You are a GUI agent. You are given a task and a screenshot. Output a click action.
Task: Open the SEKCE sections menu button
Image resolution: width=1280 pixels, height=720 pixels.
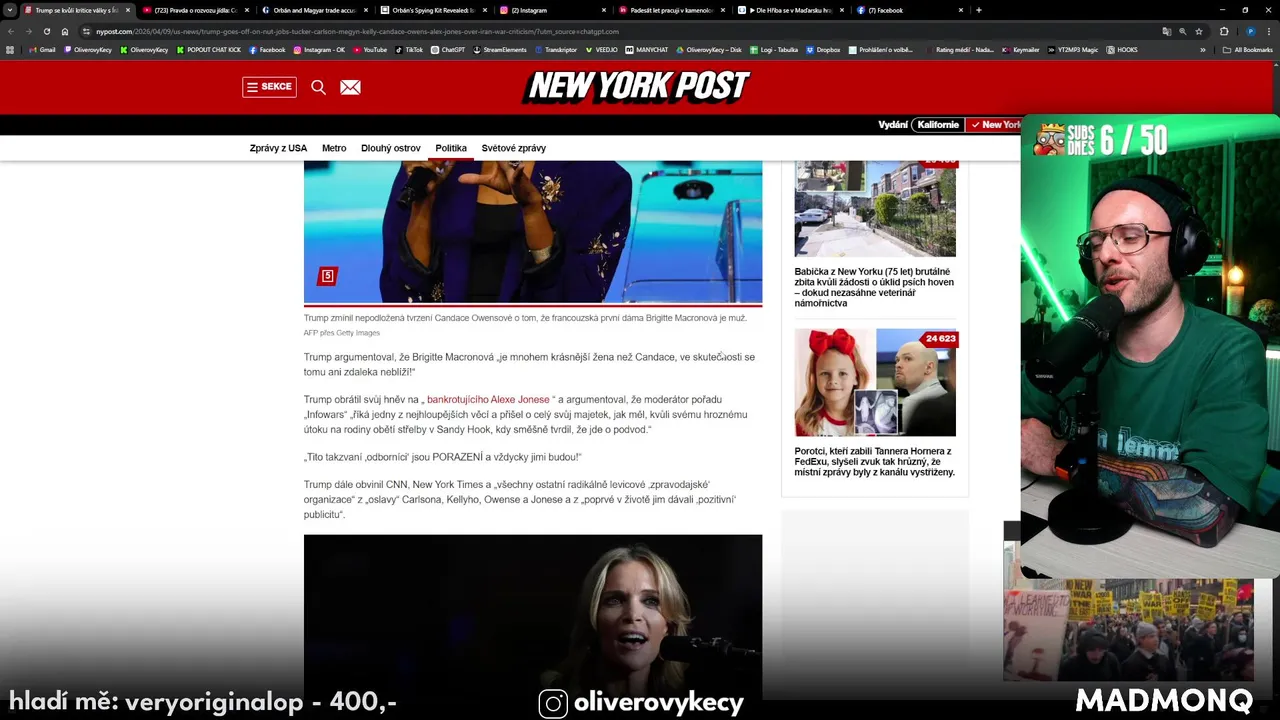269,87
